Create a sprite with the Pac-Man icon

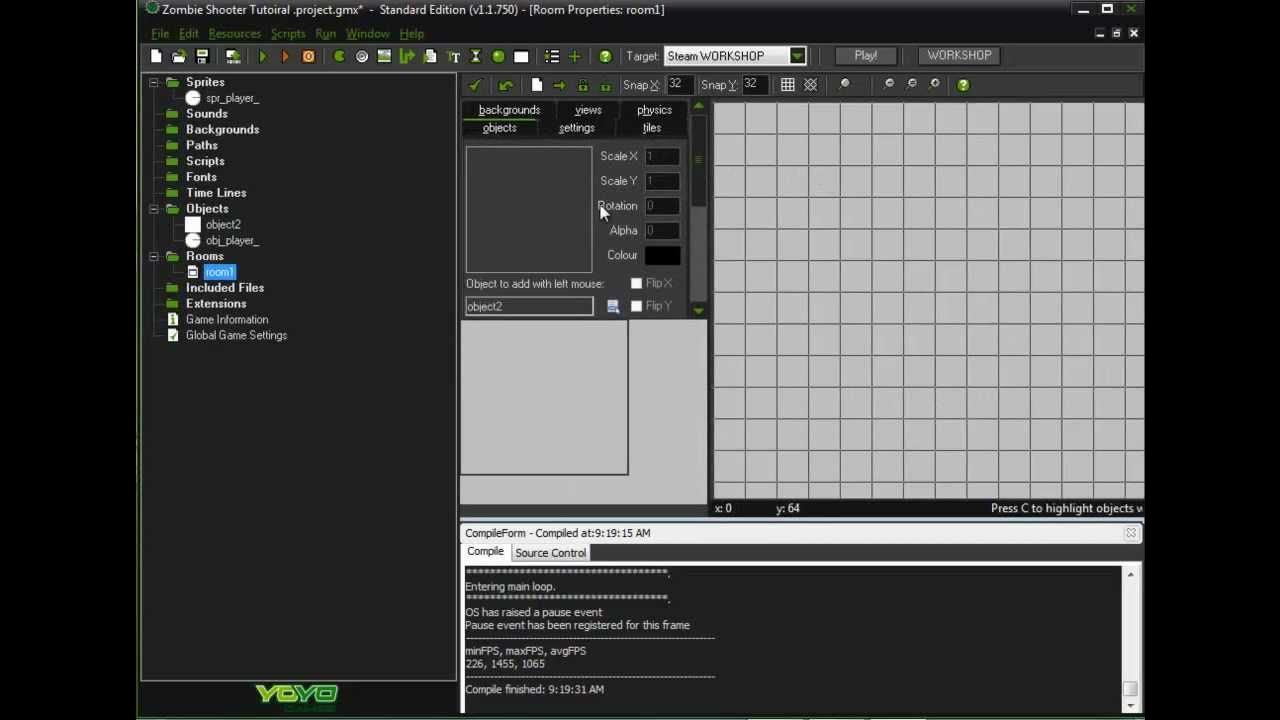point(339,57)
